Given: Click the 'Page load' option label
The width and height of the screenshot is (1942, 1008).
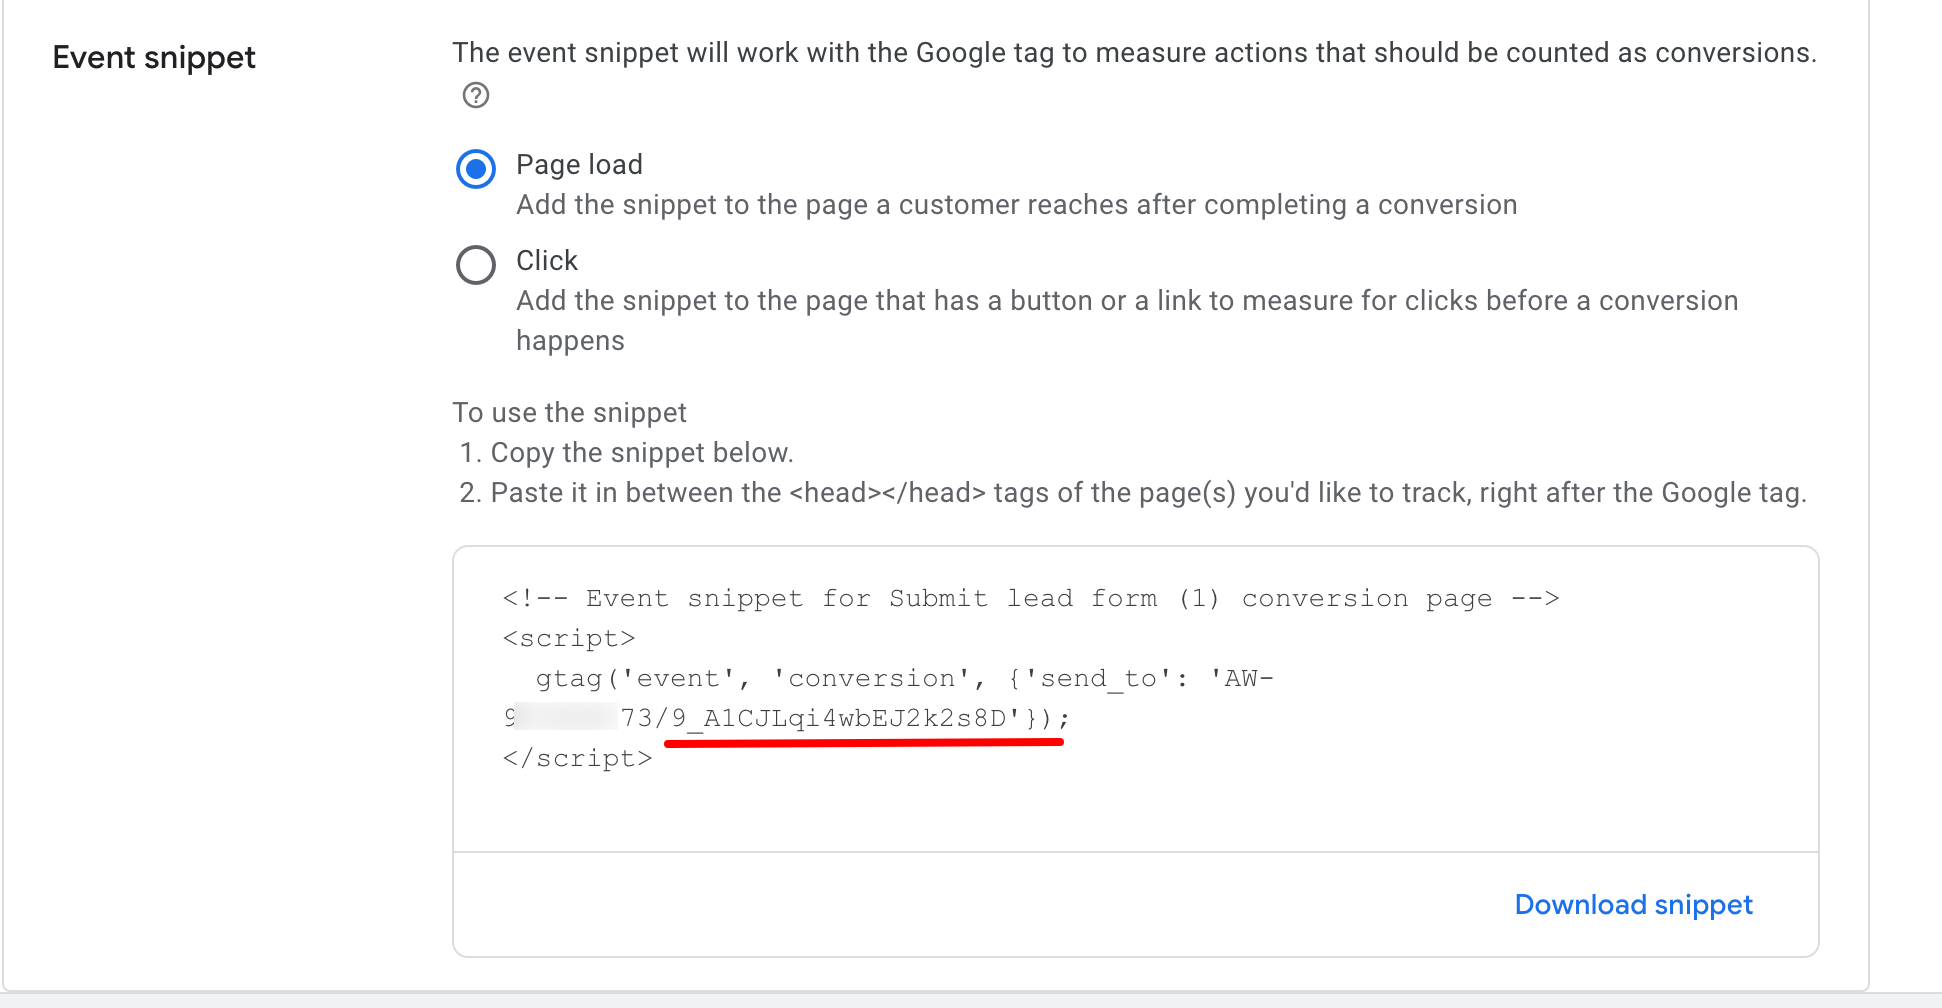Looking at the screenshot, I should point(579,165).
